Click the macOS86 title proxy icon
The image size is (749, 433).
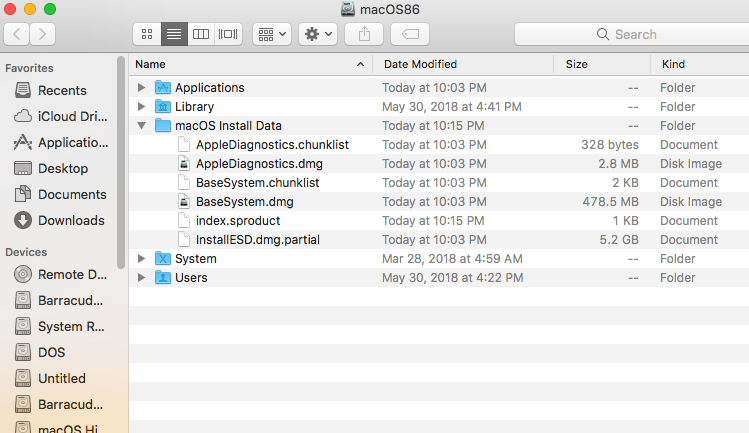tap(348, 9)
